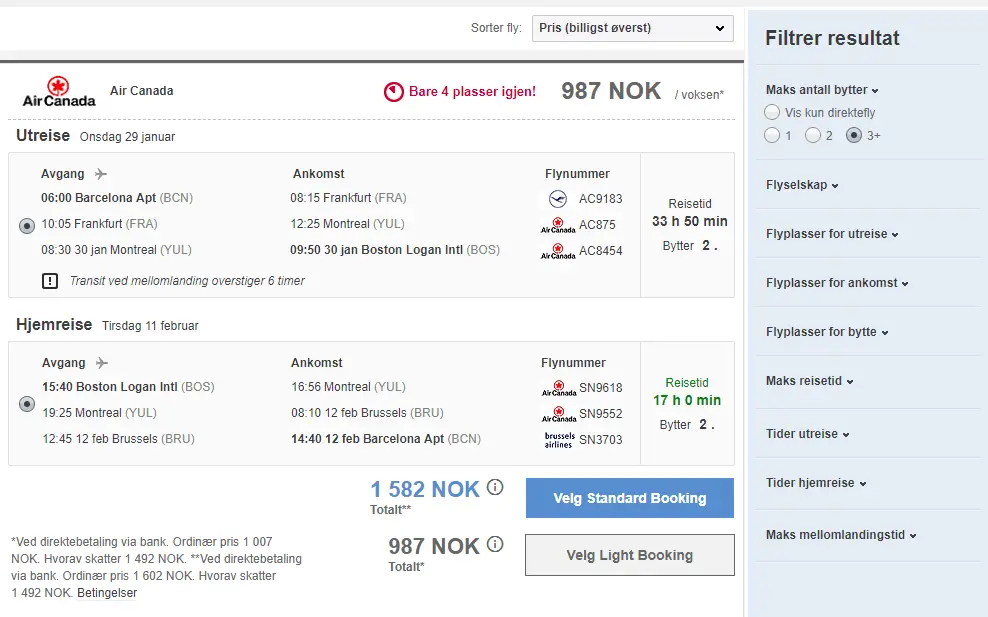Screen dimensions: 988x617
Task: Expand the Flyselskap filter
Action: (802, 185)
